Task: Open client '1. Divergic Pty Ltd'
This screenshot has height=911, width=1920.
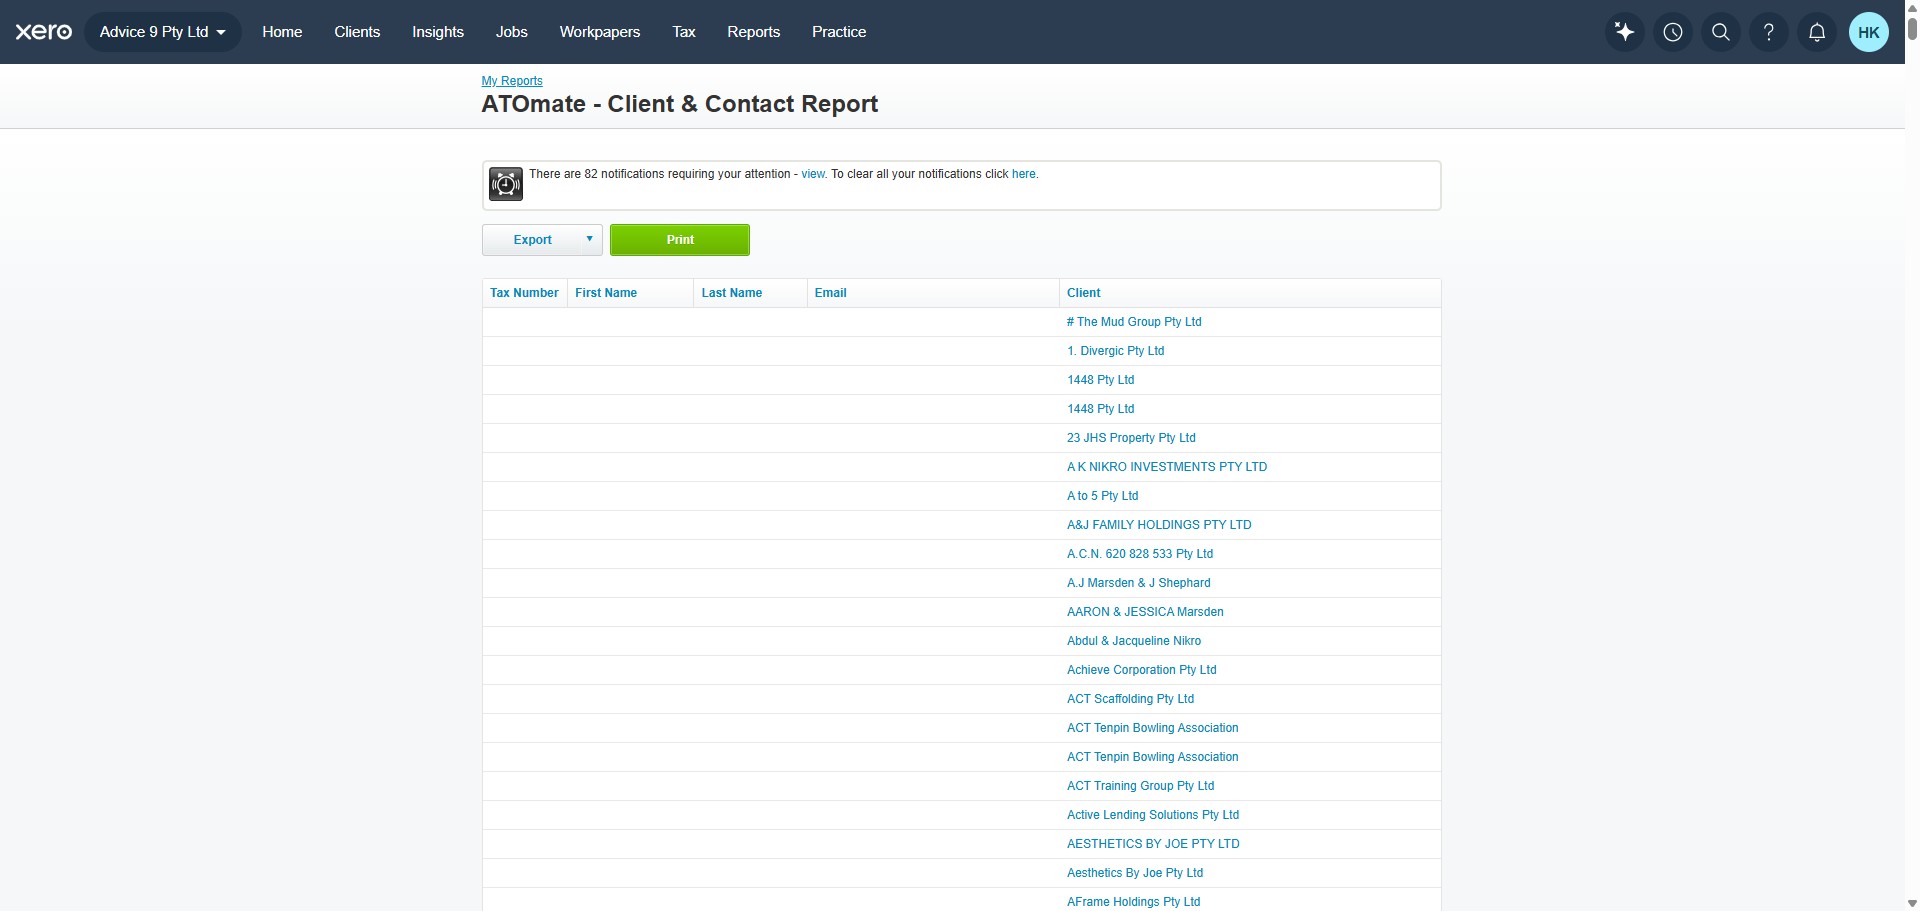Action: click(x=1116, y=351)
